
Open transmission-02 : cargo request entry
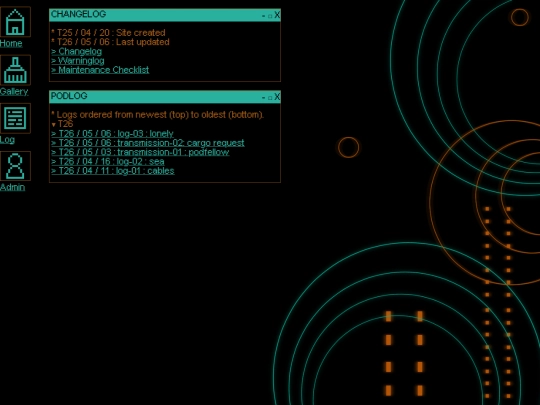tap(148, 143)
